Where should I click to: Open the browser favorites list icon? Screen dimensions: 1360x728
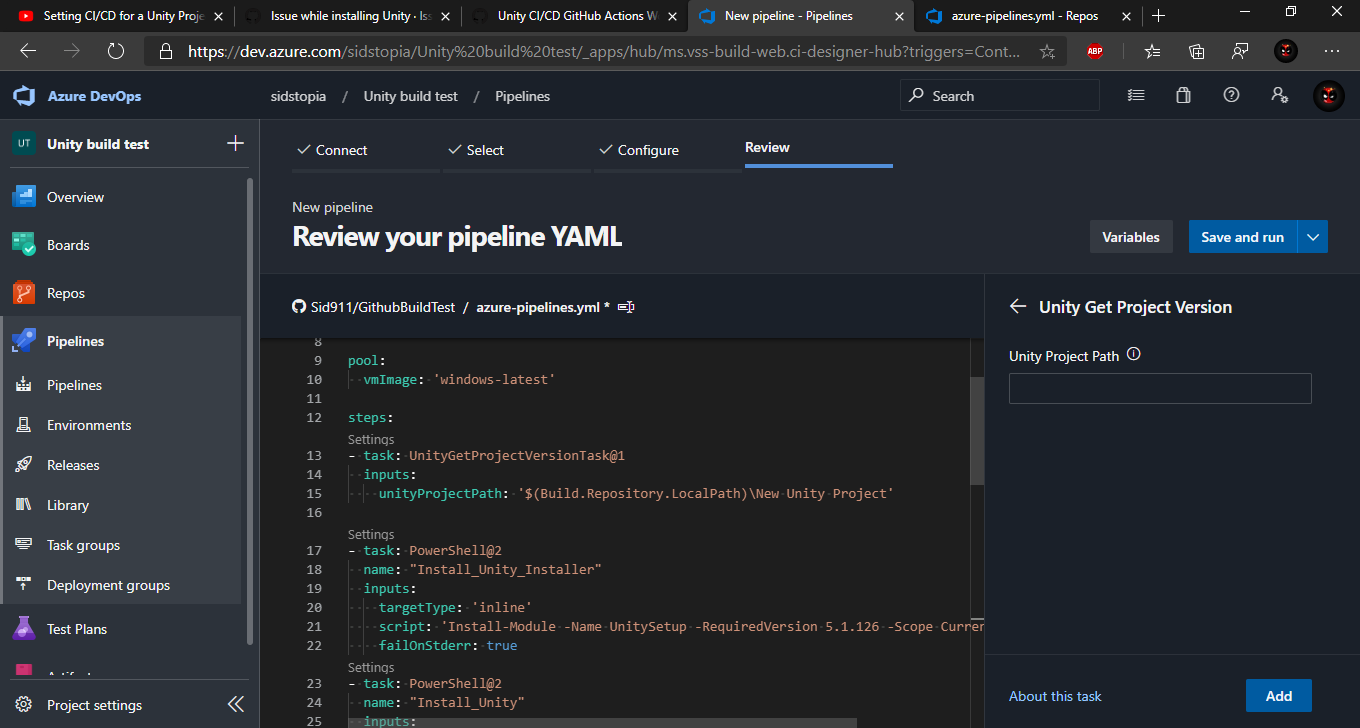click(x=1152, y=51)
